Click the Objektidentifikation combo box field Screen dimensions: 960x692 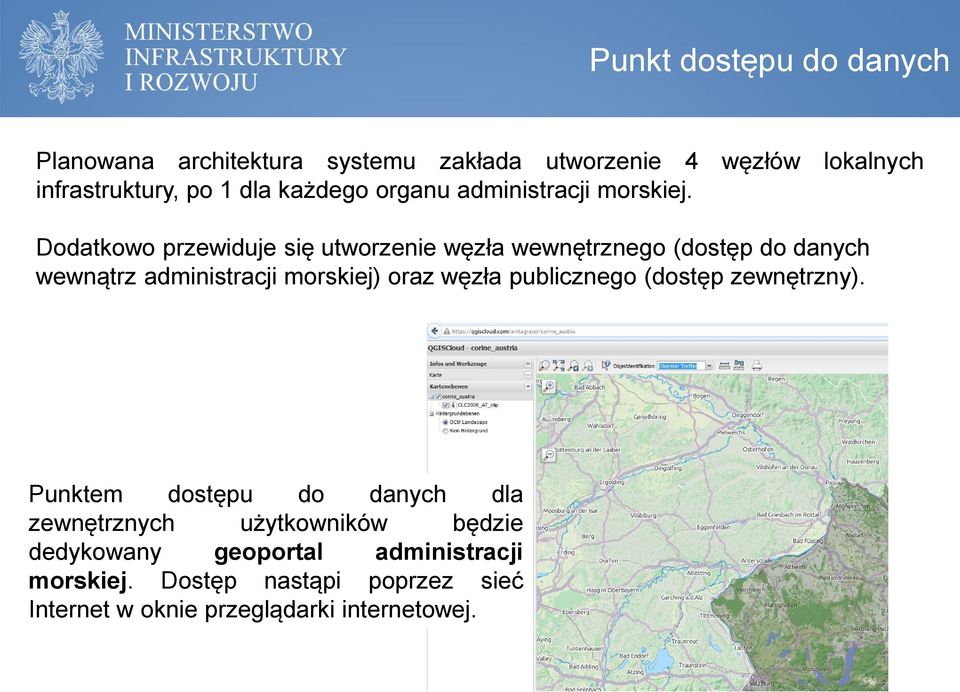click(x=681, y=366)
